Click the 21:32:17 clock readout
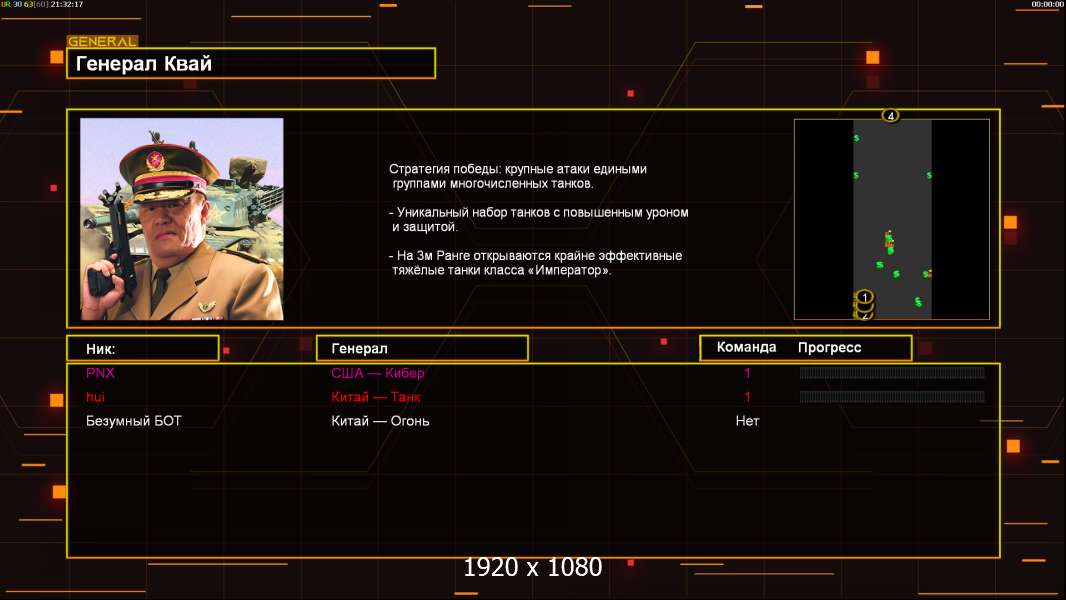Viewport: 1066px width, 600px height. pos(67,4)
